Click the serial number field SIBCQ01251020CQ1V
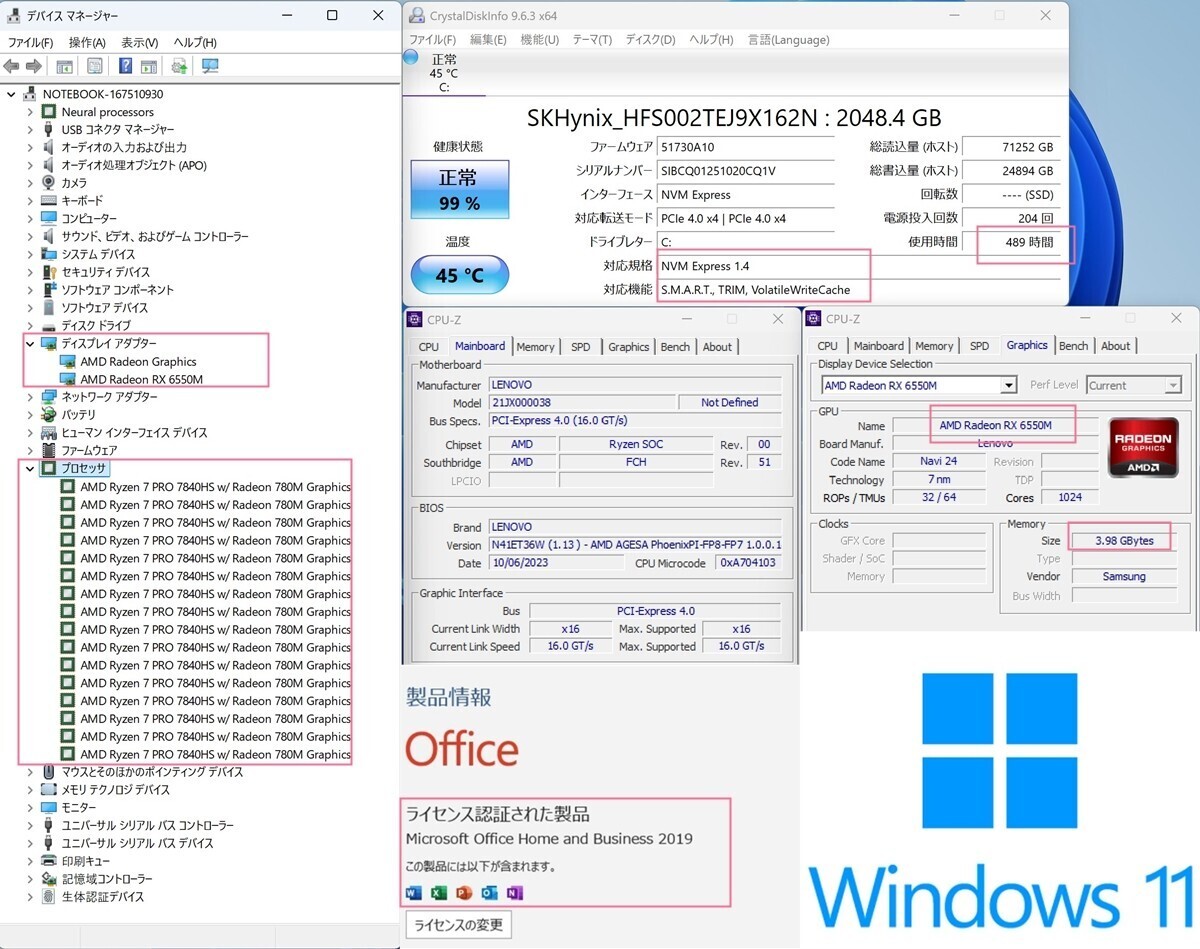Screen dimensions: 1200x949 745,170
